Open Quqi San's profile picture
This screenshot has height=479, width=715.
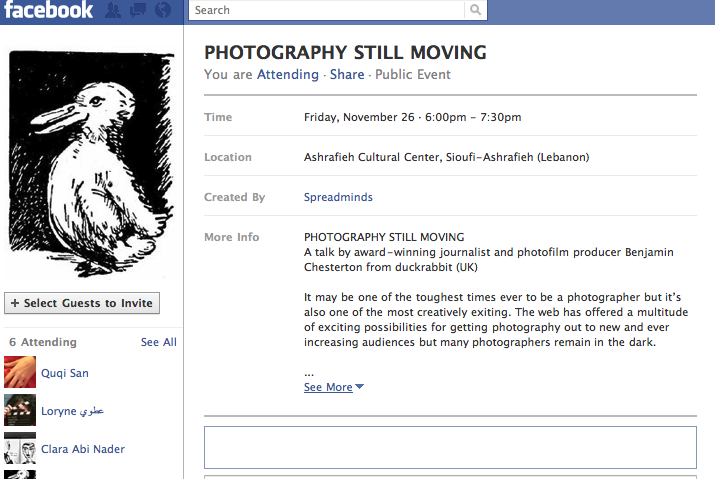click(x=20, y=372)
